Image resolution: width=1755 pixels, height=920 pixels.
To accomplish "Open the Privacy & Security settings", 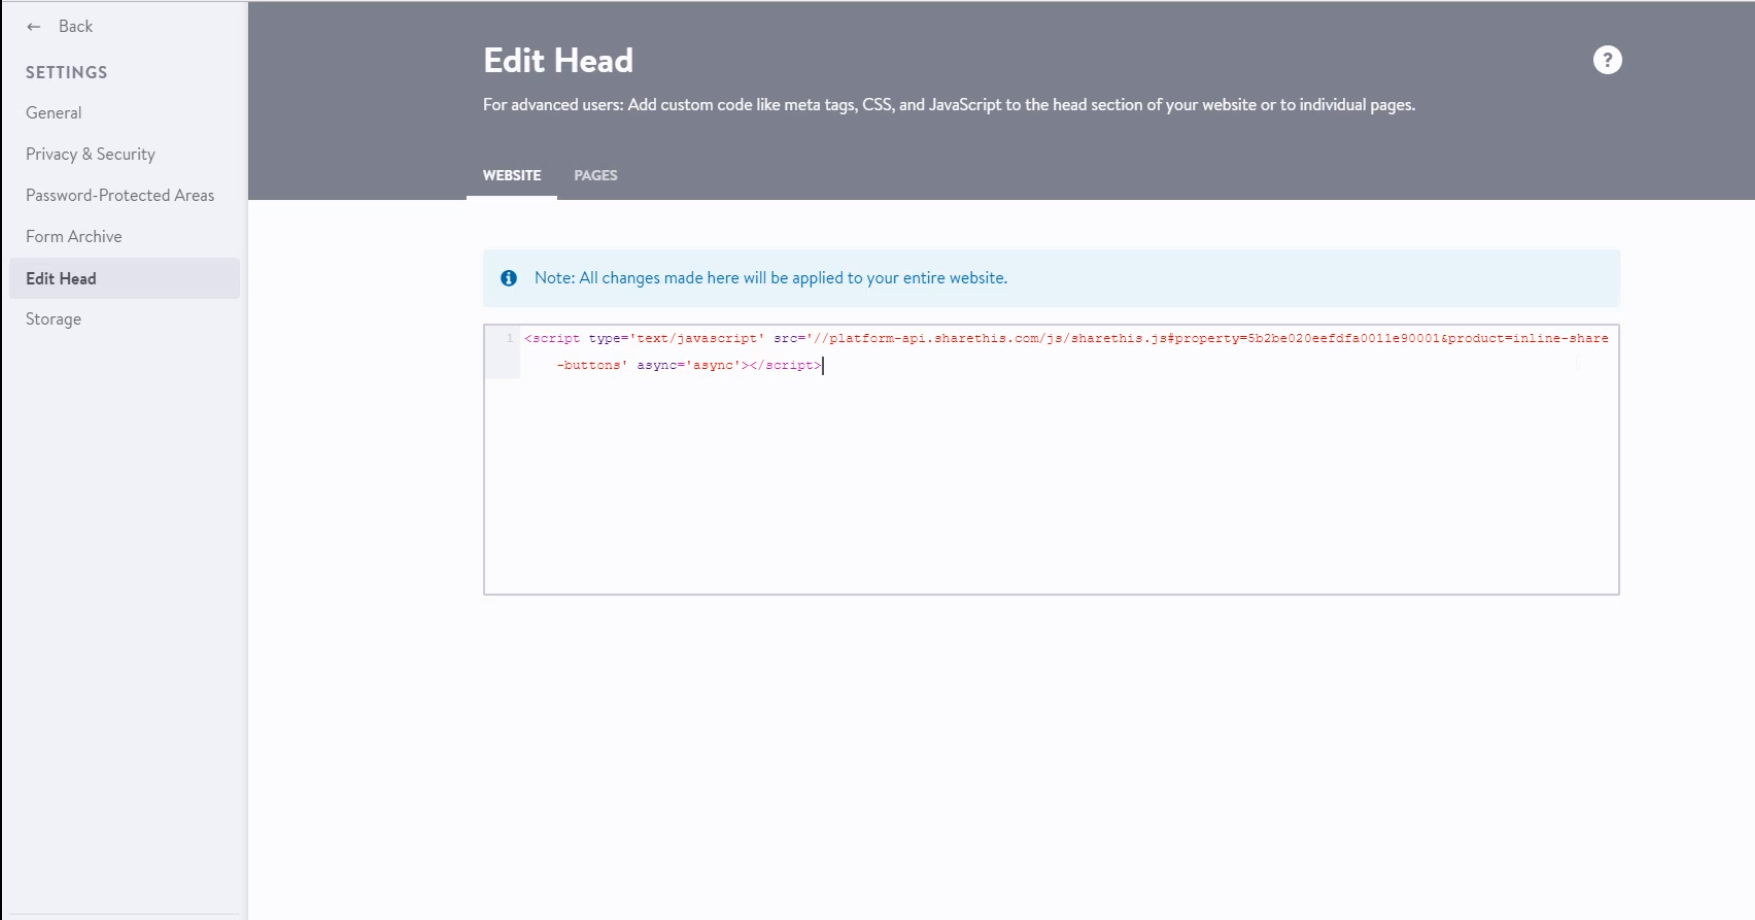I will pyautogui.click(x=90, y=153).
